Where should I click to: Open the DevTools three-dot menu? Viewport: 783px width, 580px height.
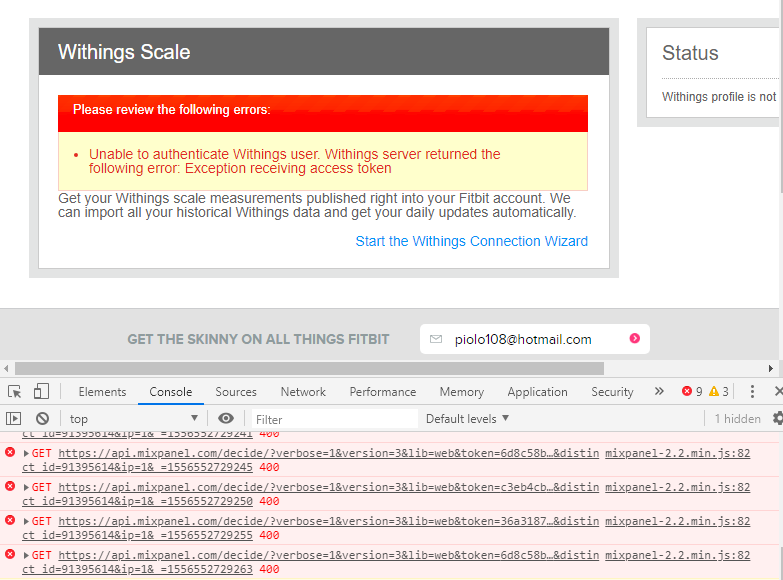pos(752,392)
